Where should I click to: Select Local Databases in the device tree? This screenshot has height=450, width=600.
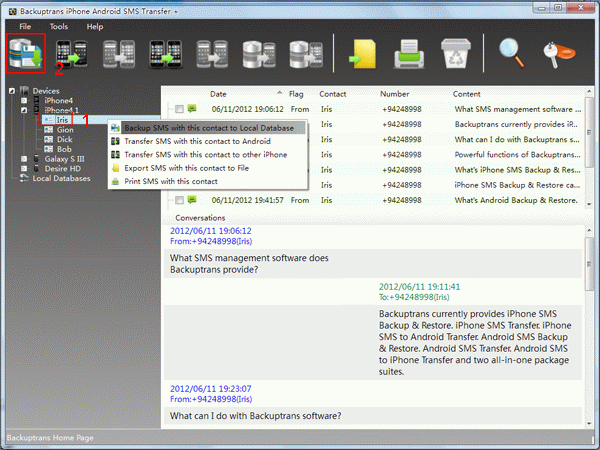pos(60,179)
